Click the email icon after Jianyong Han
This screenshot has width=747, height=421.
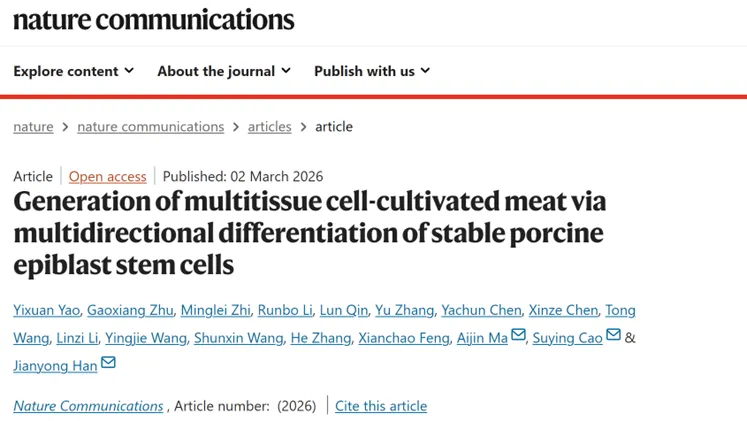(108, 364)
